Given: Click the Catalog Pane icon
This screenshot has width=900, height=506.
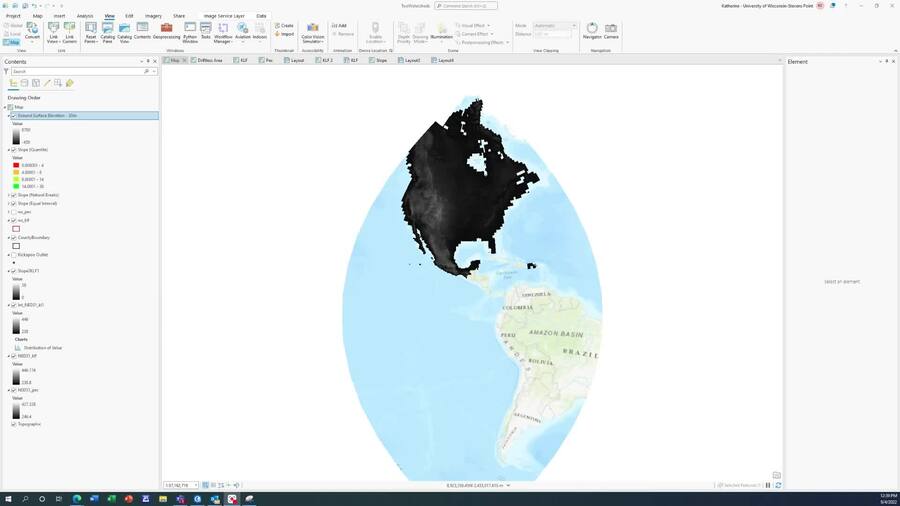Looking at the screenshot, I should coord(107,31).
